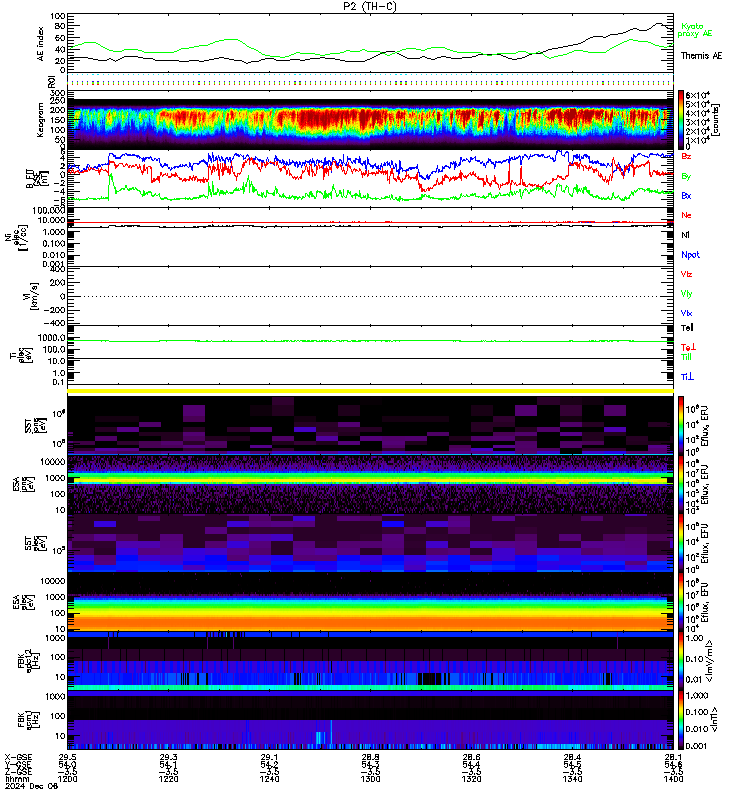Select the Themis AE legend label
The image size is (750, 800).
[701, 56]
